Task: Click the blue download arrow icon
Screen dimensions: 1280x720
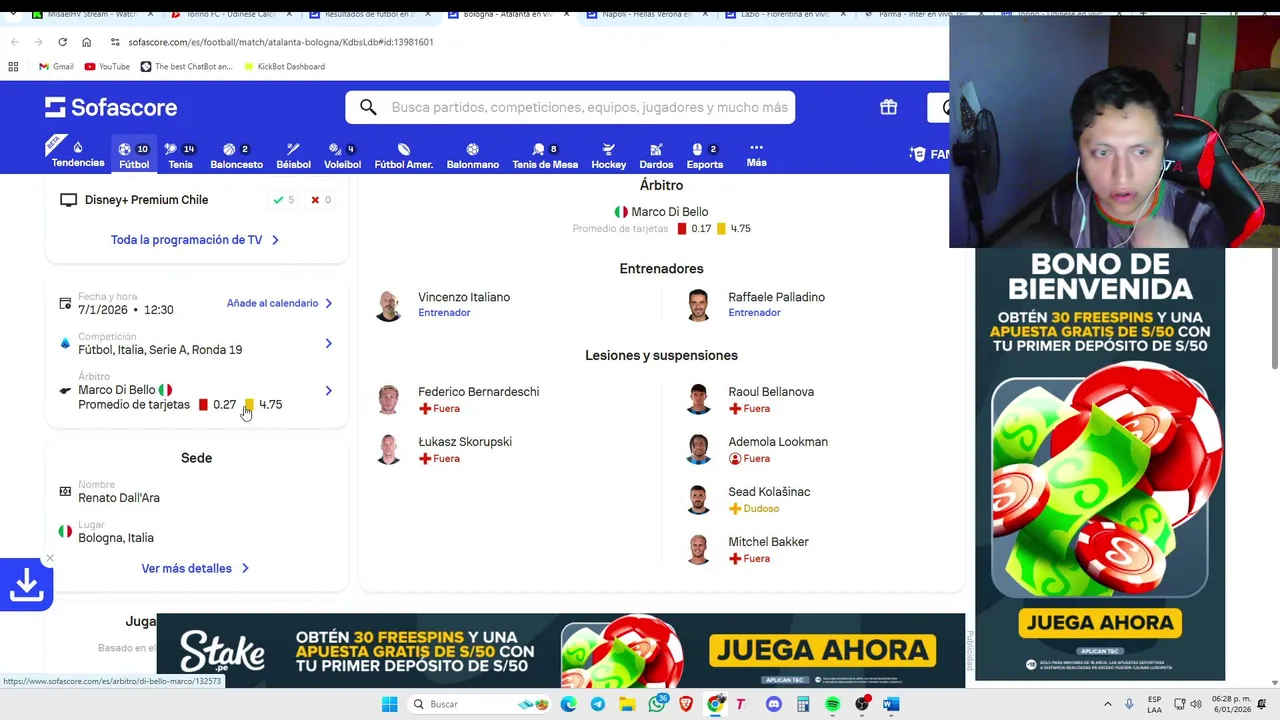Action: 26,585
